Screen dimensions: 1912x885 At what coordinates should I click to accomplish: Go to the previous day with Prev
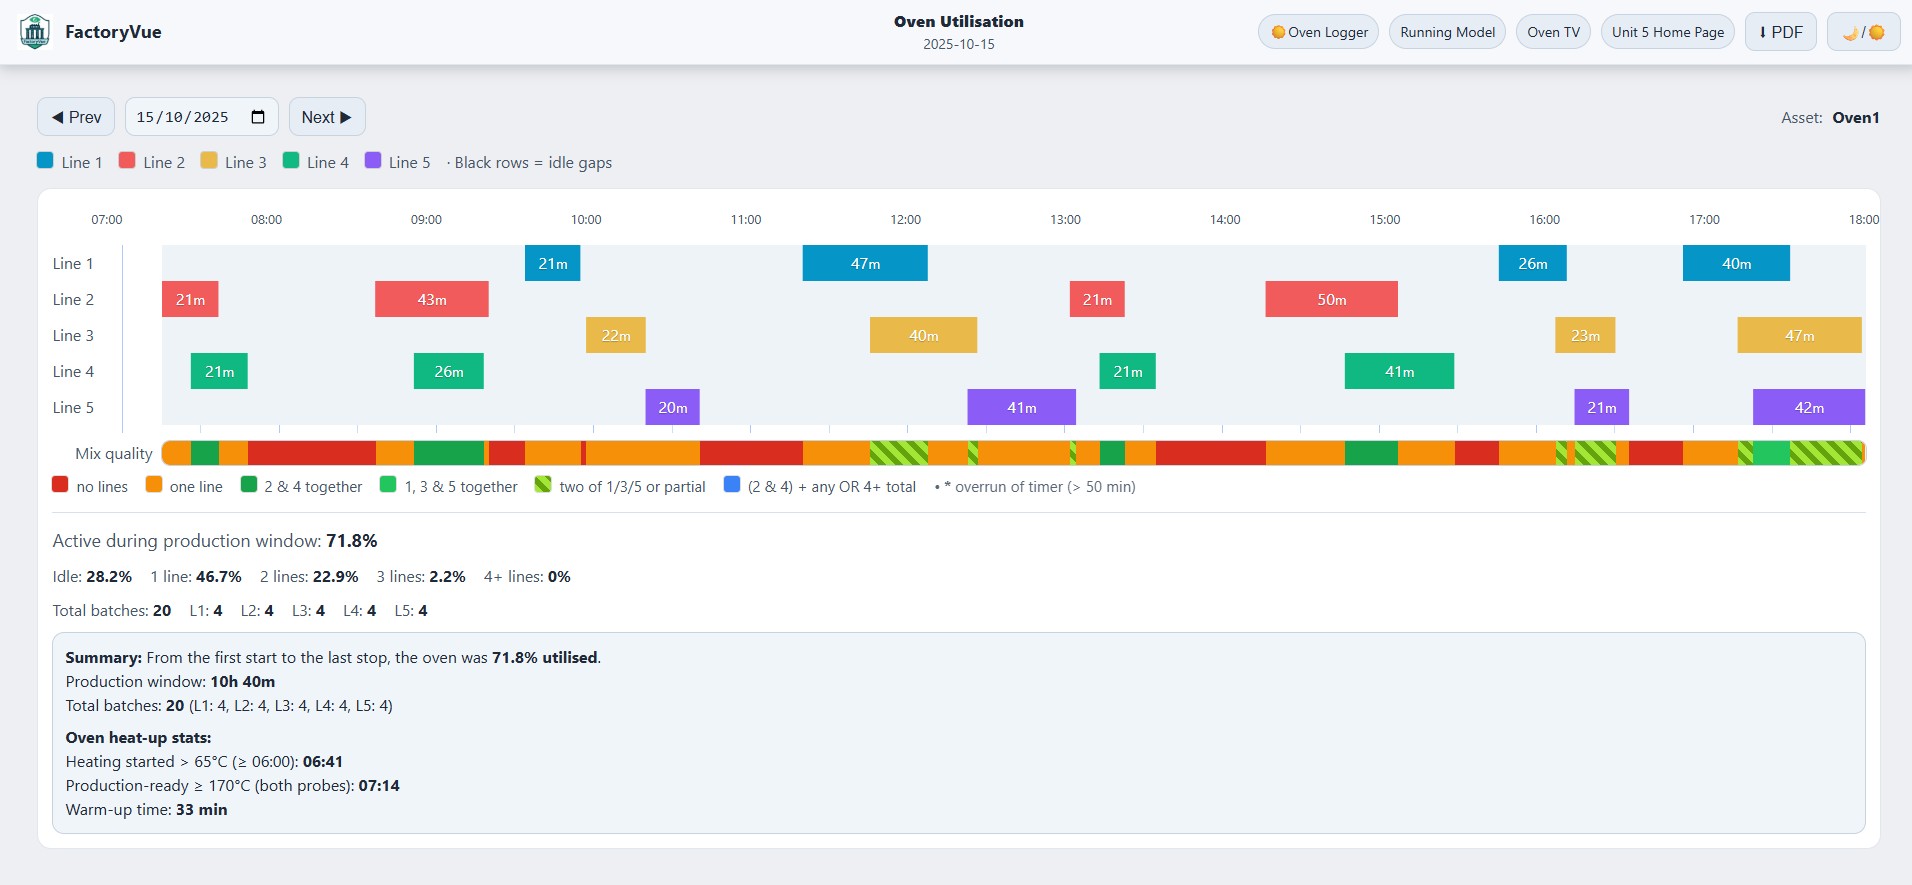pos(76,117)
